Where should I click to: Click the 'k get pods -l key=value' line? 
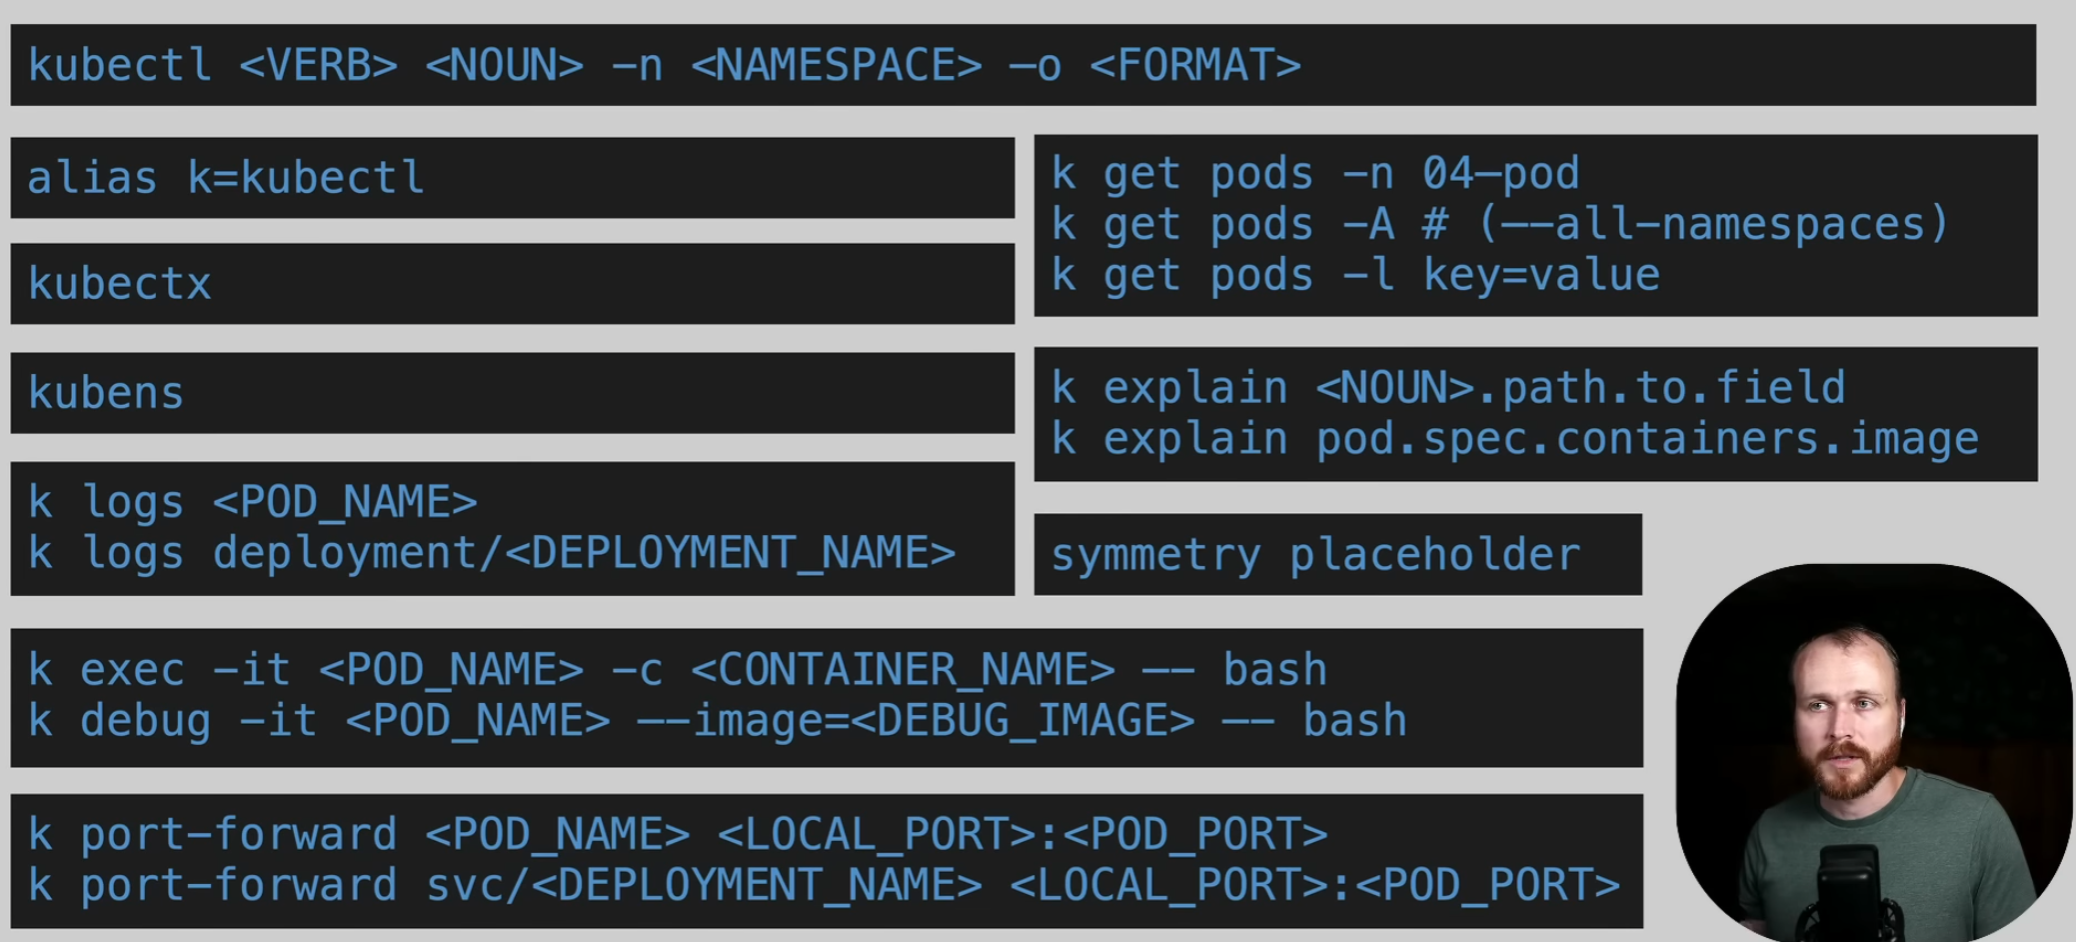click(1355, 275)
